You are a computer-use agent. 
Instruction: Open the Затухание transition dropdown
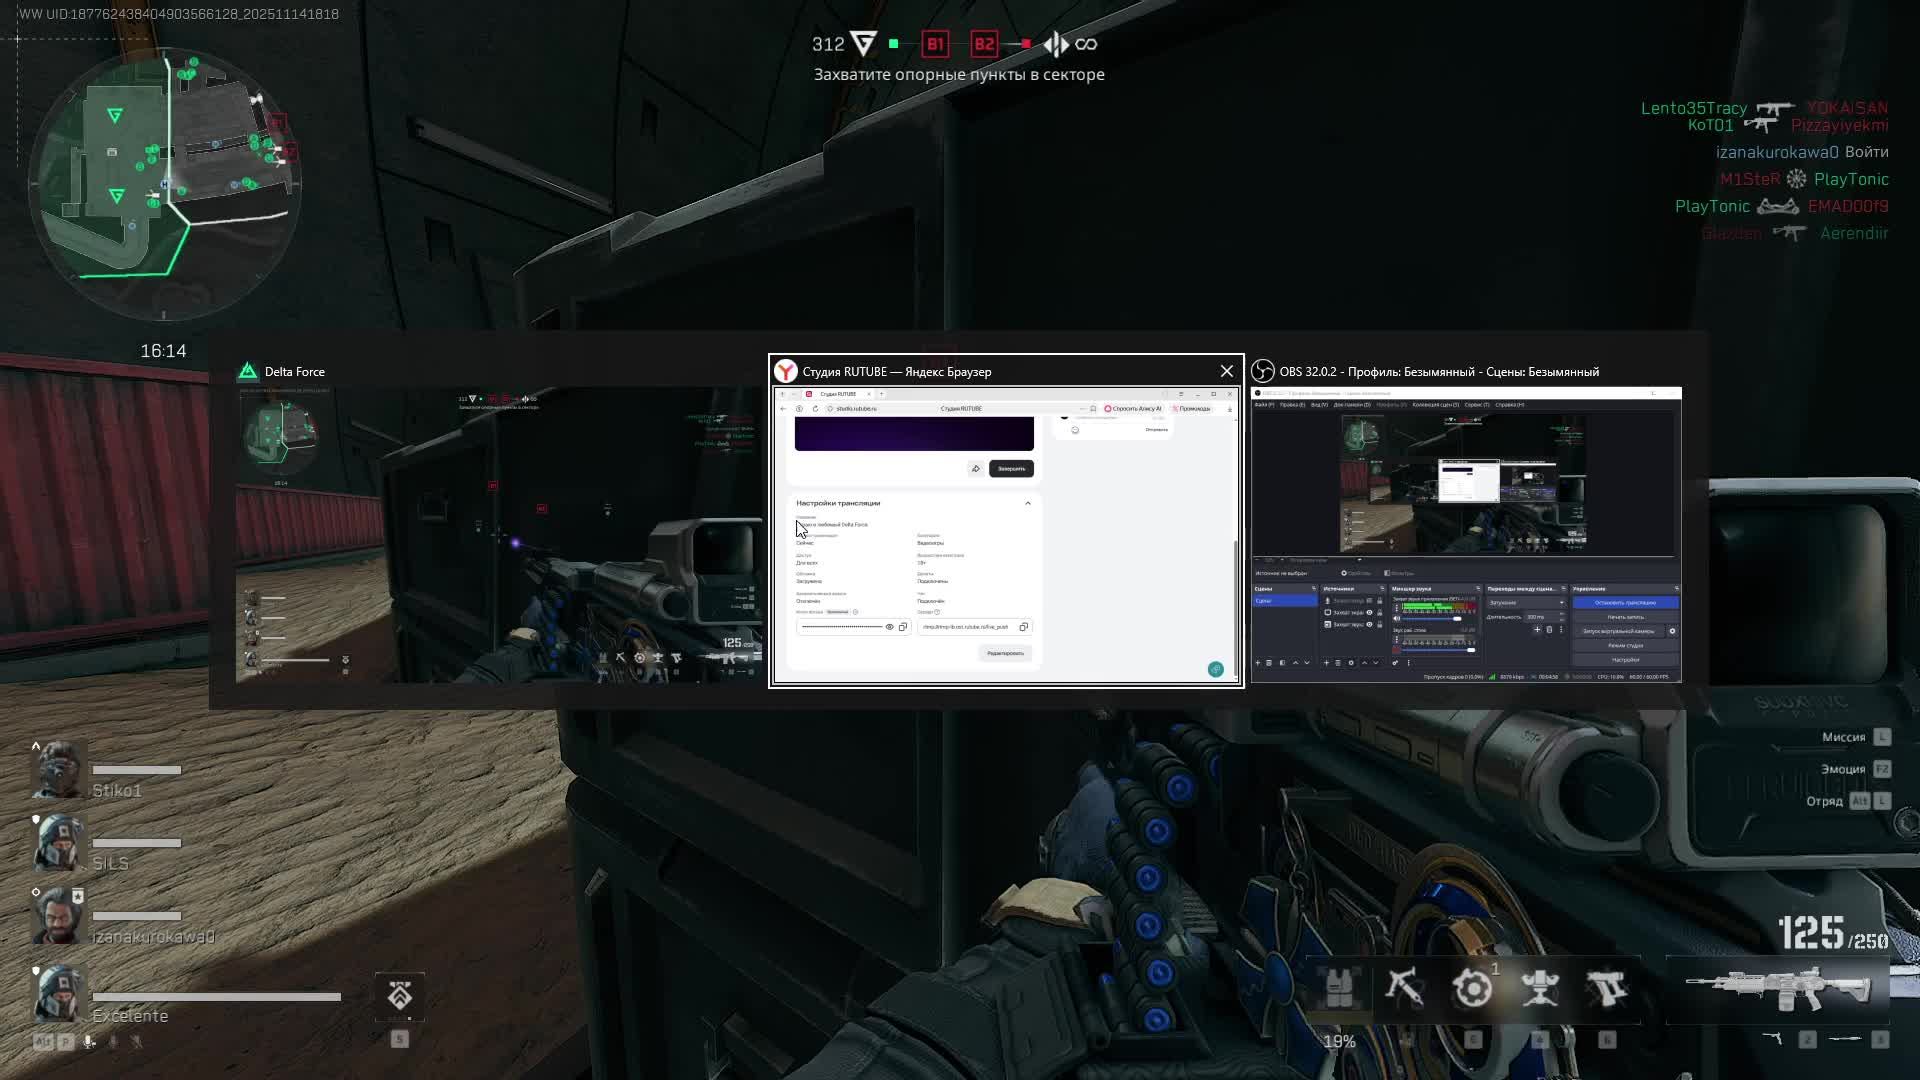(1526, 603)
